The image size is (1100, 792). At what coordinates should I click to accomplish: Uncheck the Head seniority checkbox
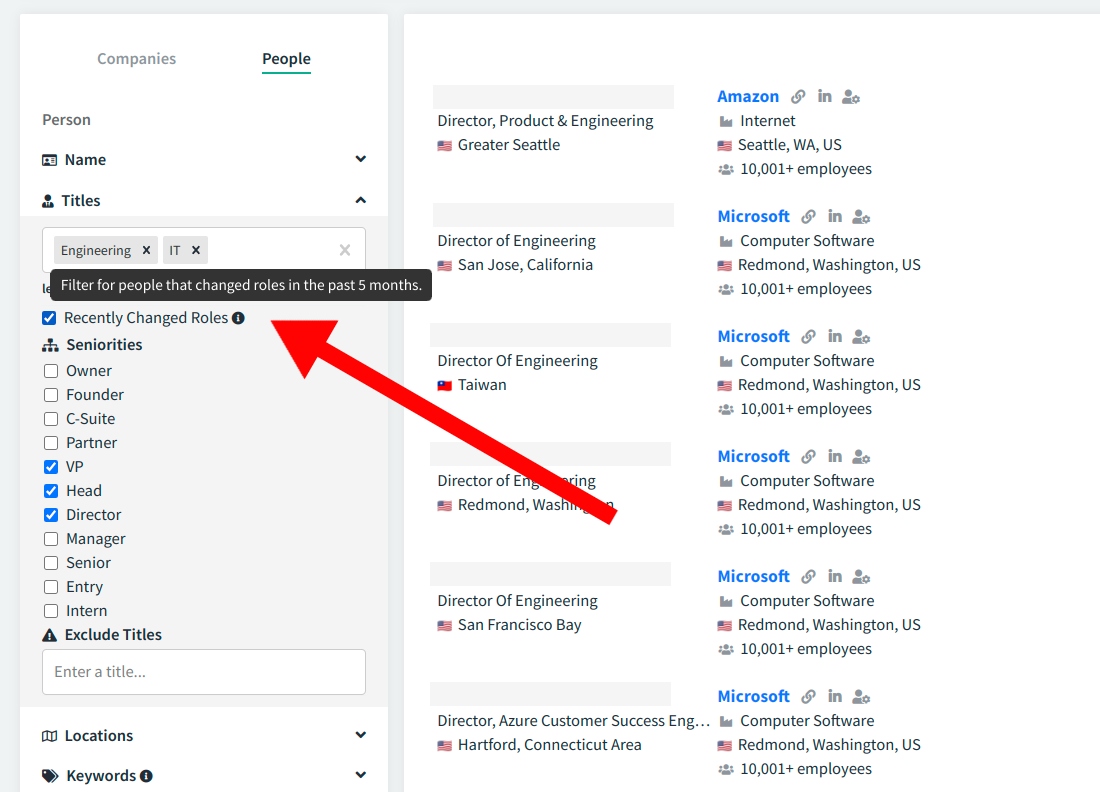pos(51,490)
